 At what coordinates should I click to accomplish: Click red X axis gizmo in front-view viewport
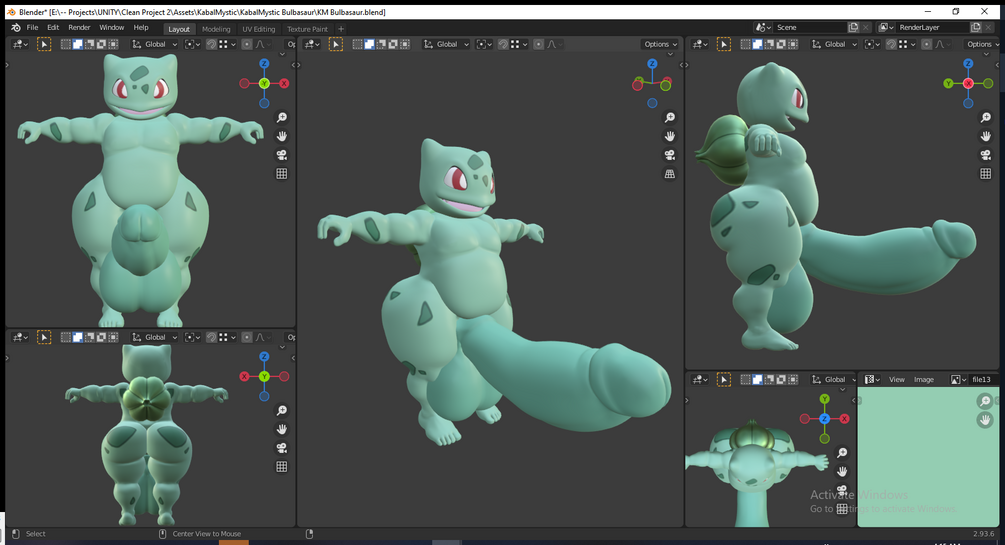point(284,83)
